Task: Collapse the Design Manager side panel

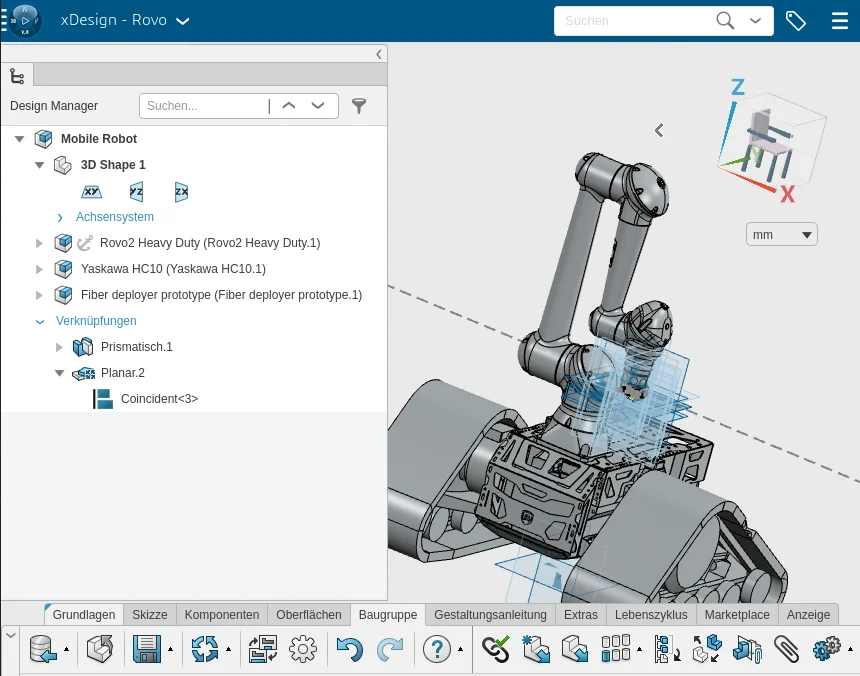Action: click(x=379, y=55)
